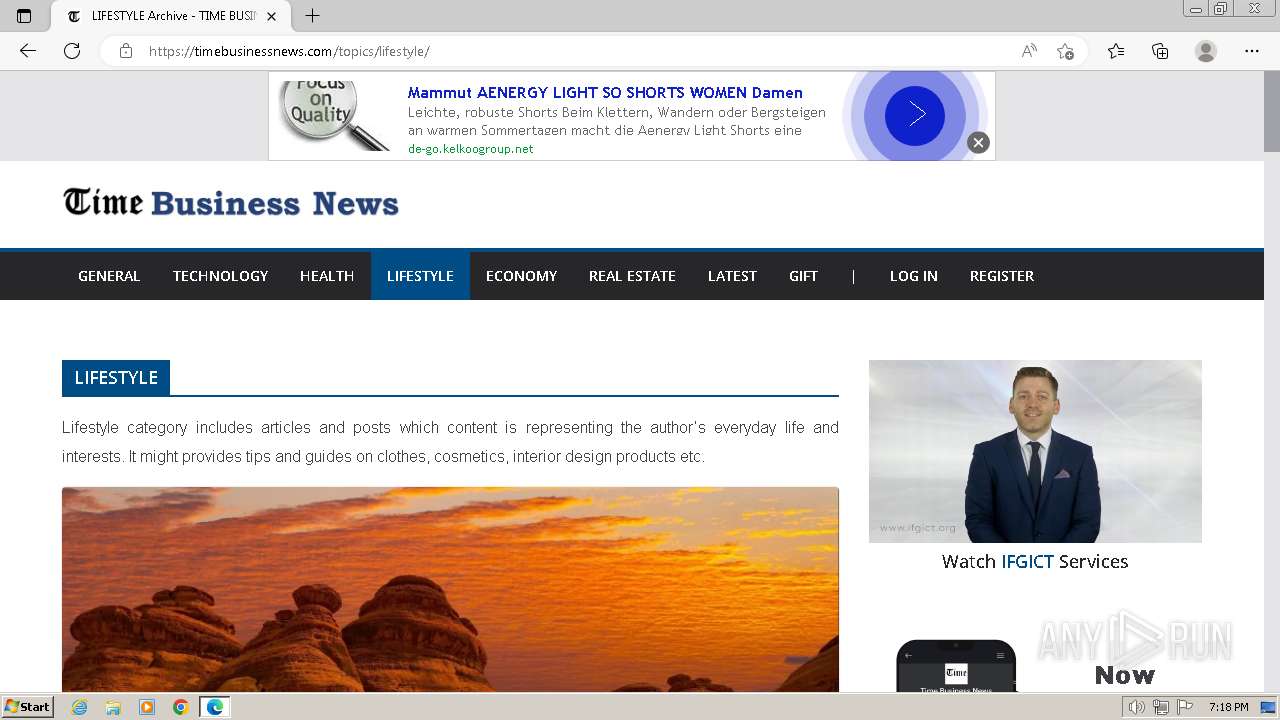The image size is (1280, 720).
Task: Open the REAL ESTATE menu item
Action: [632, 276]
